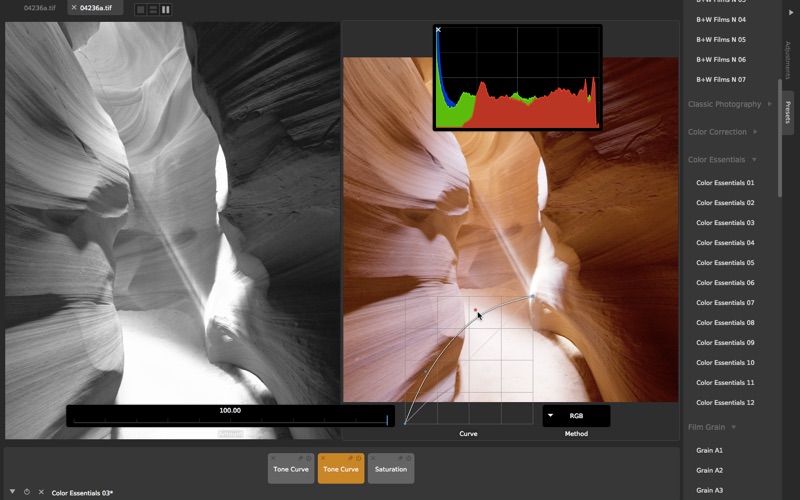Select side-by-side vertical split view icon
800x500 pixels.
coord(166,9)
